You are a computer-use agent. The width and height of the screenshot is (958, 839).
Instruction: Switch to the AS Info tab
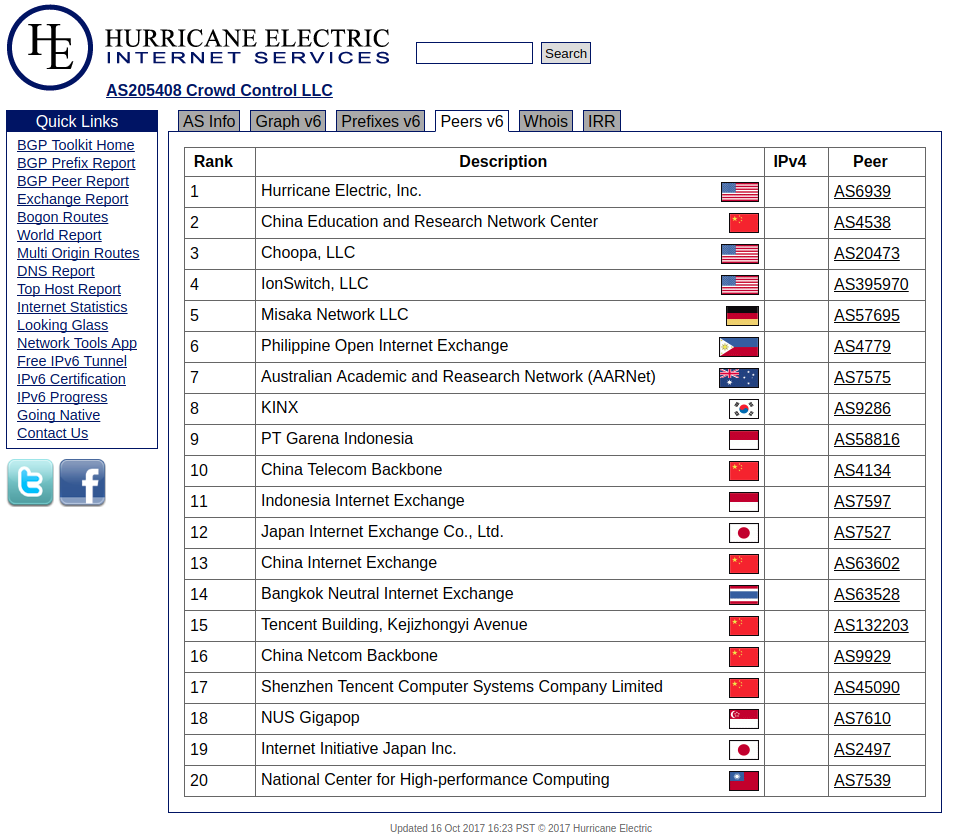click(209, 121)
